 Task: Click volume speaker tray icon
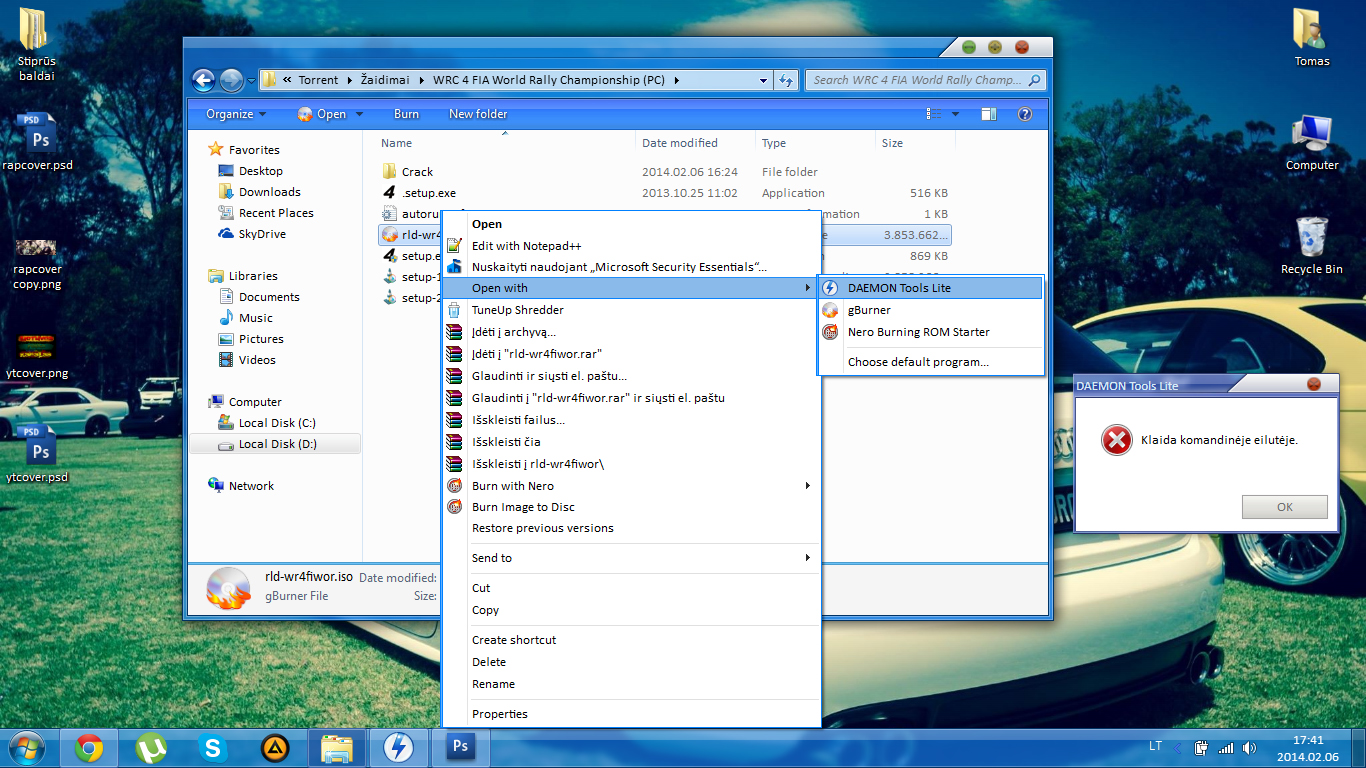click(x=1249, y=747)
